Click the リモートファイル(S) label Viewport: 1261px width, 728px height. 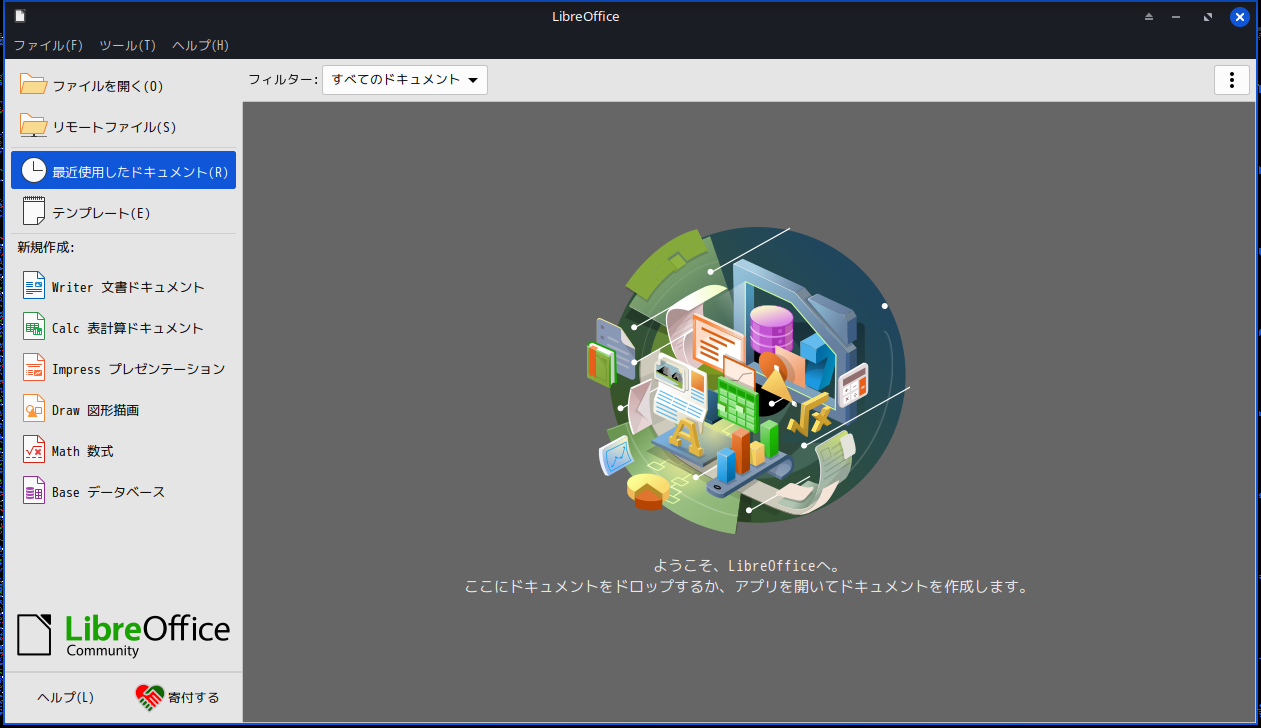(114, 127)
